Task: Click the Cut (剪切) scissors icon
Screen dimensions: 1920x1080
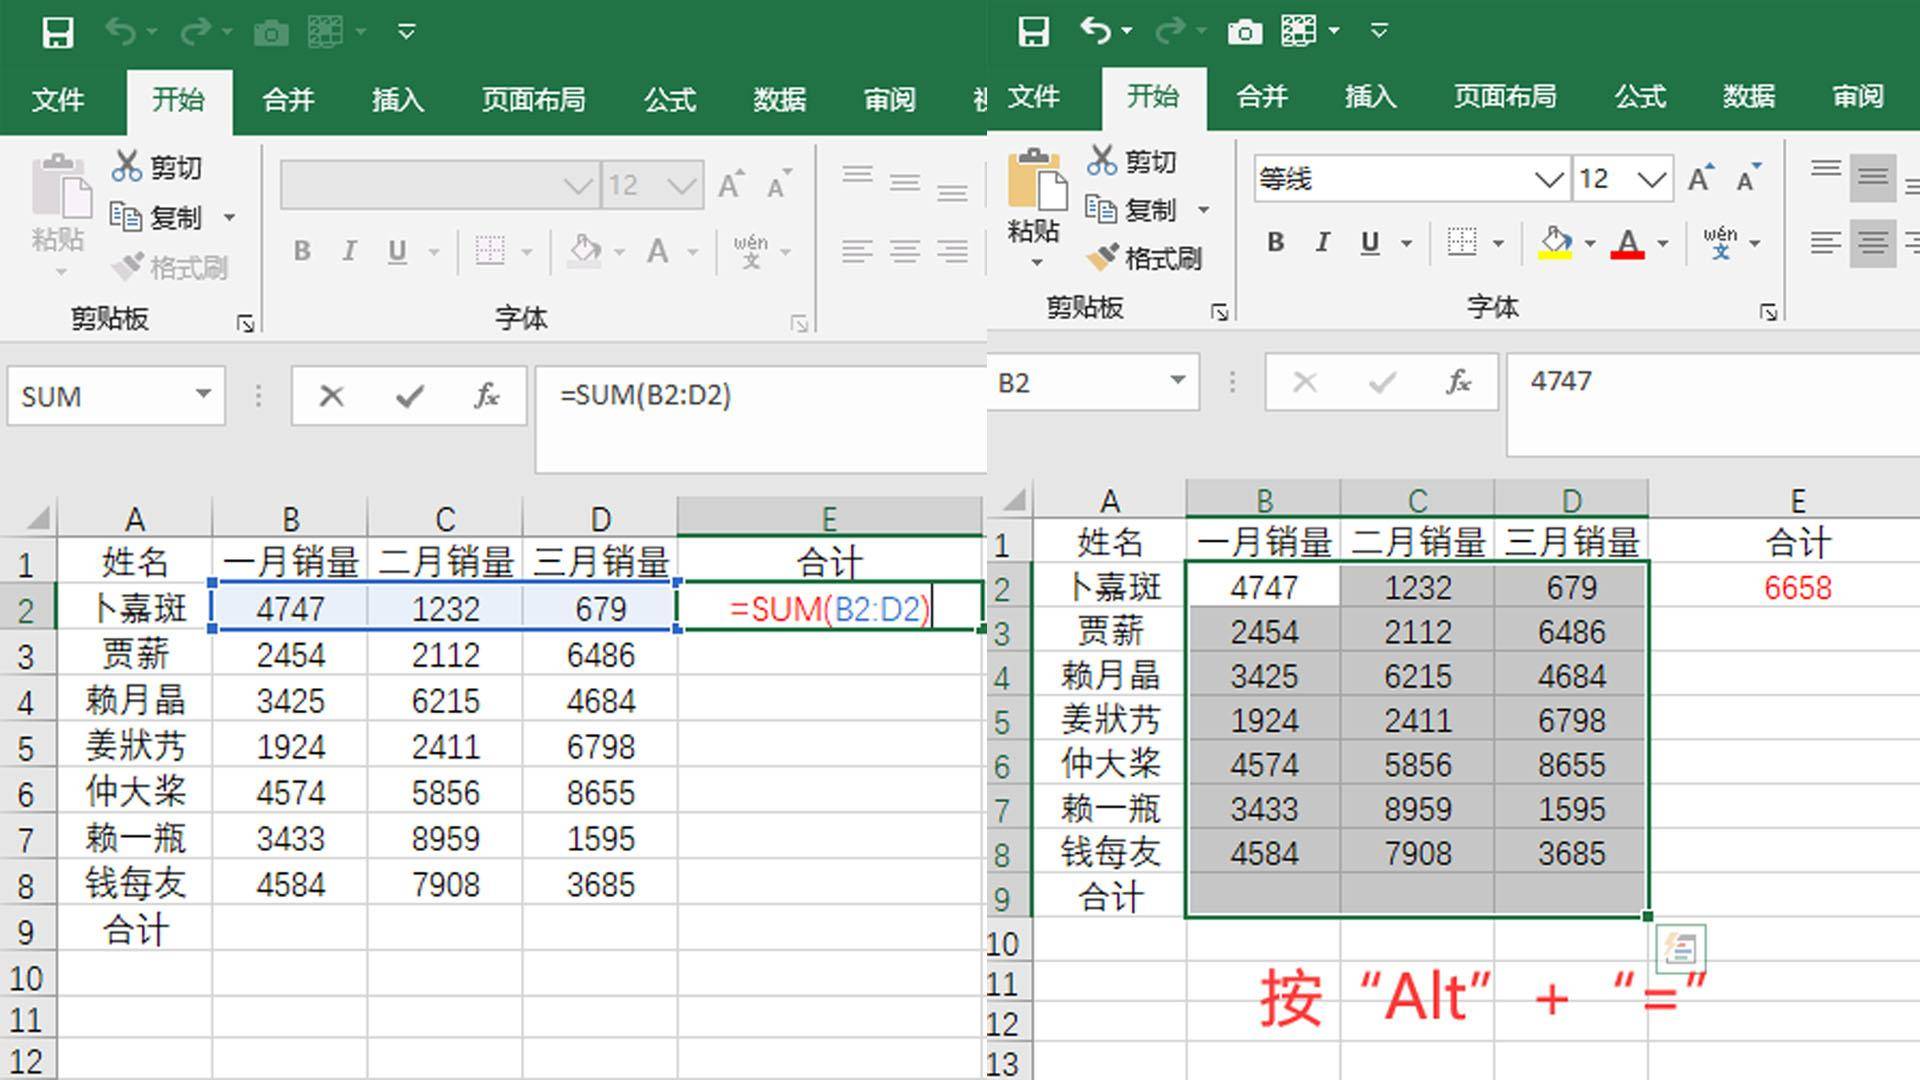Action: pos(1103,161)
